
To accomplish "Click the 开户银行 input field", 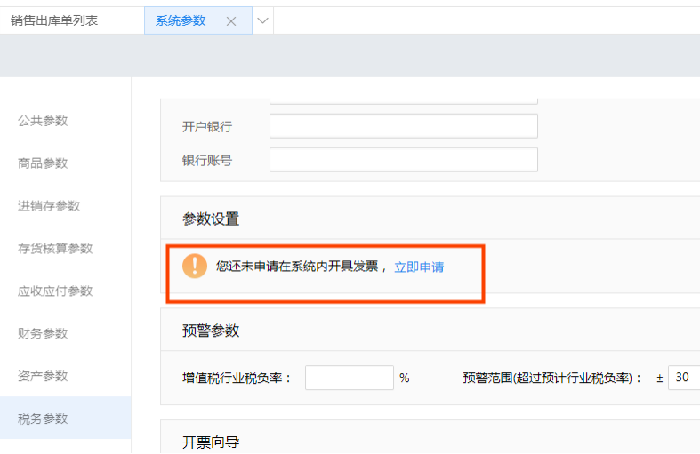I will [403, 127].
